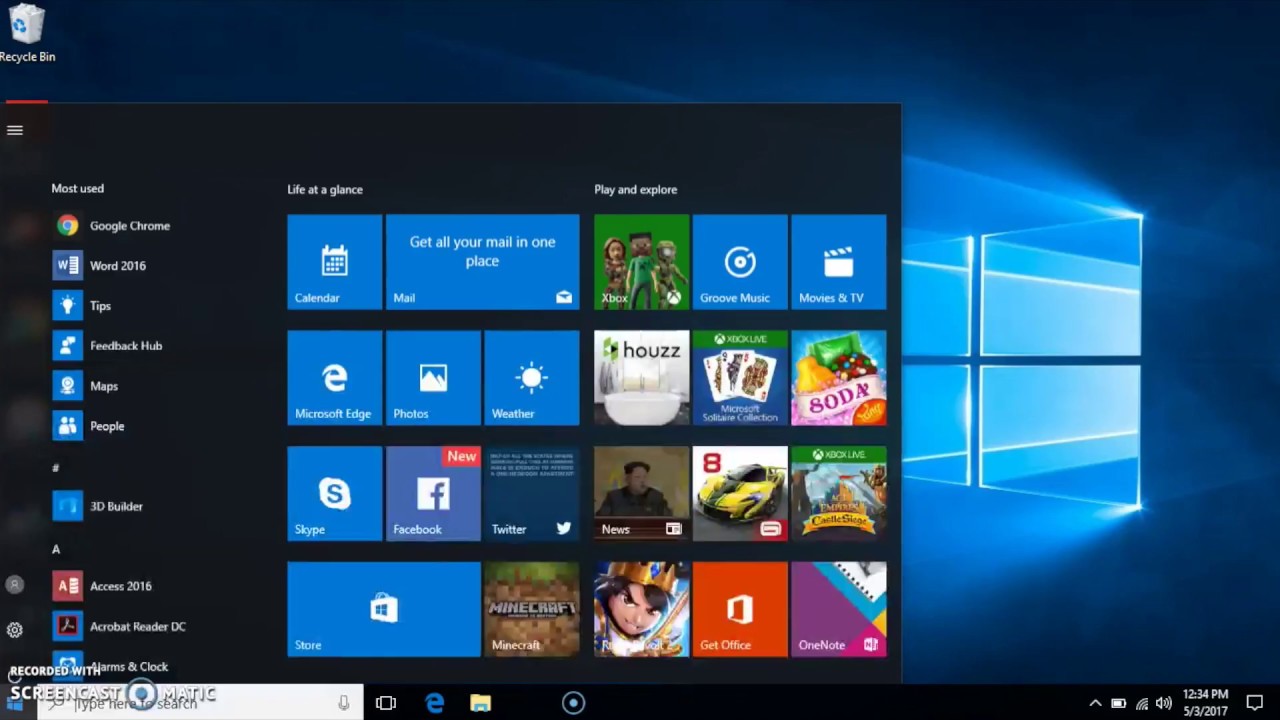Viewport: 1280px width, 720px height.
Task: Open the Calendar tile
Action: pos(334,262)
